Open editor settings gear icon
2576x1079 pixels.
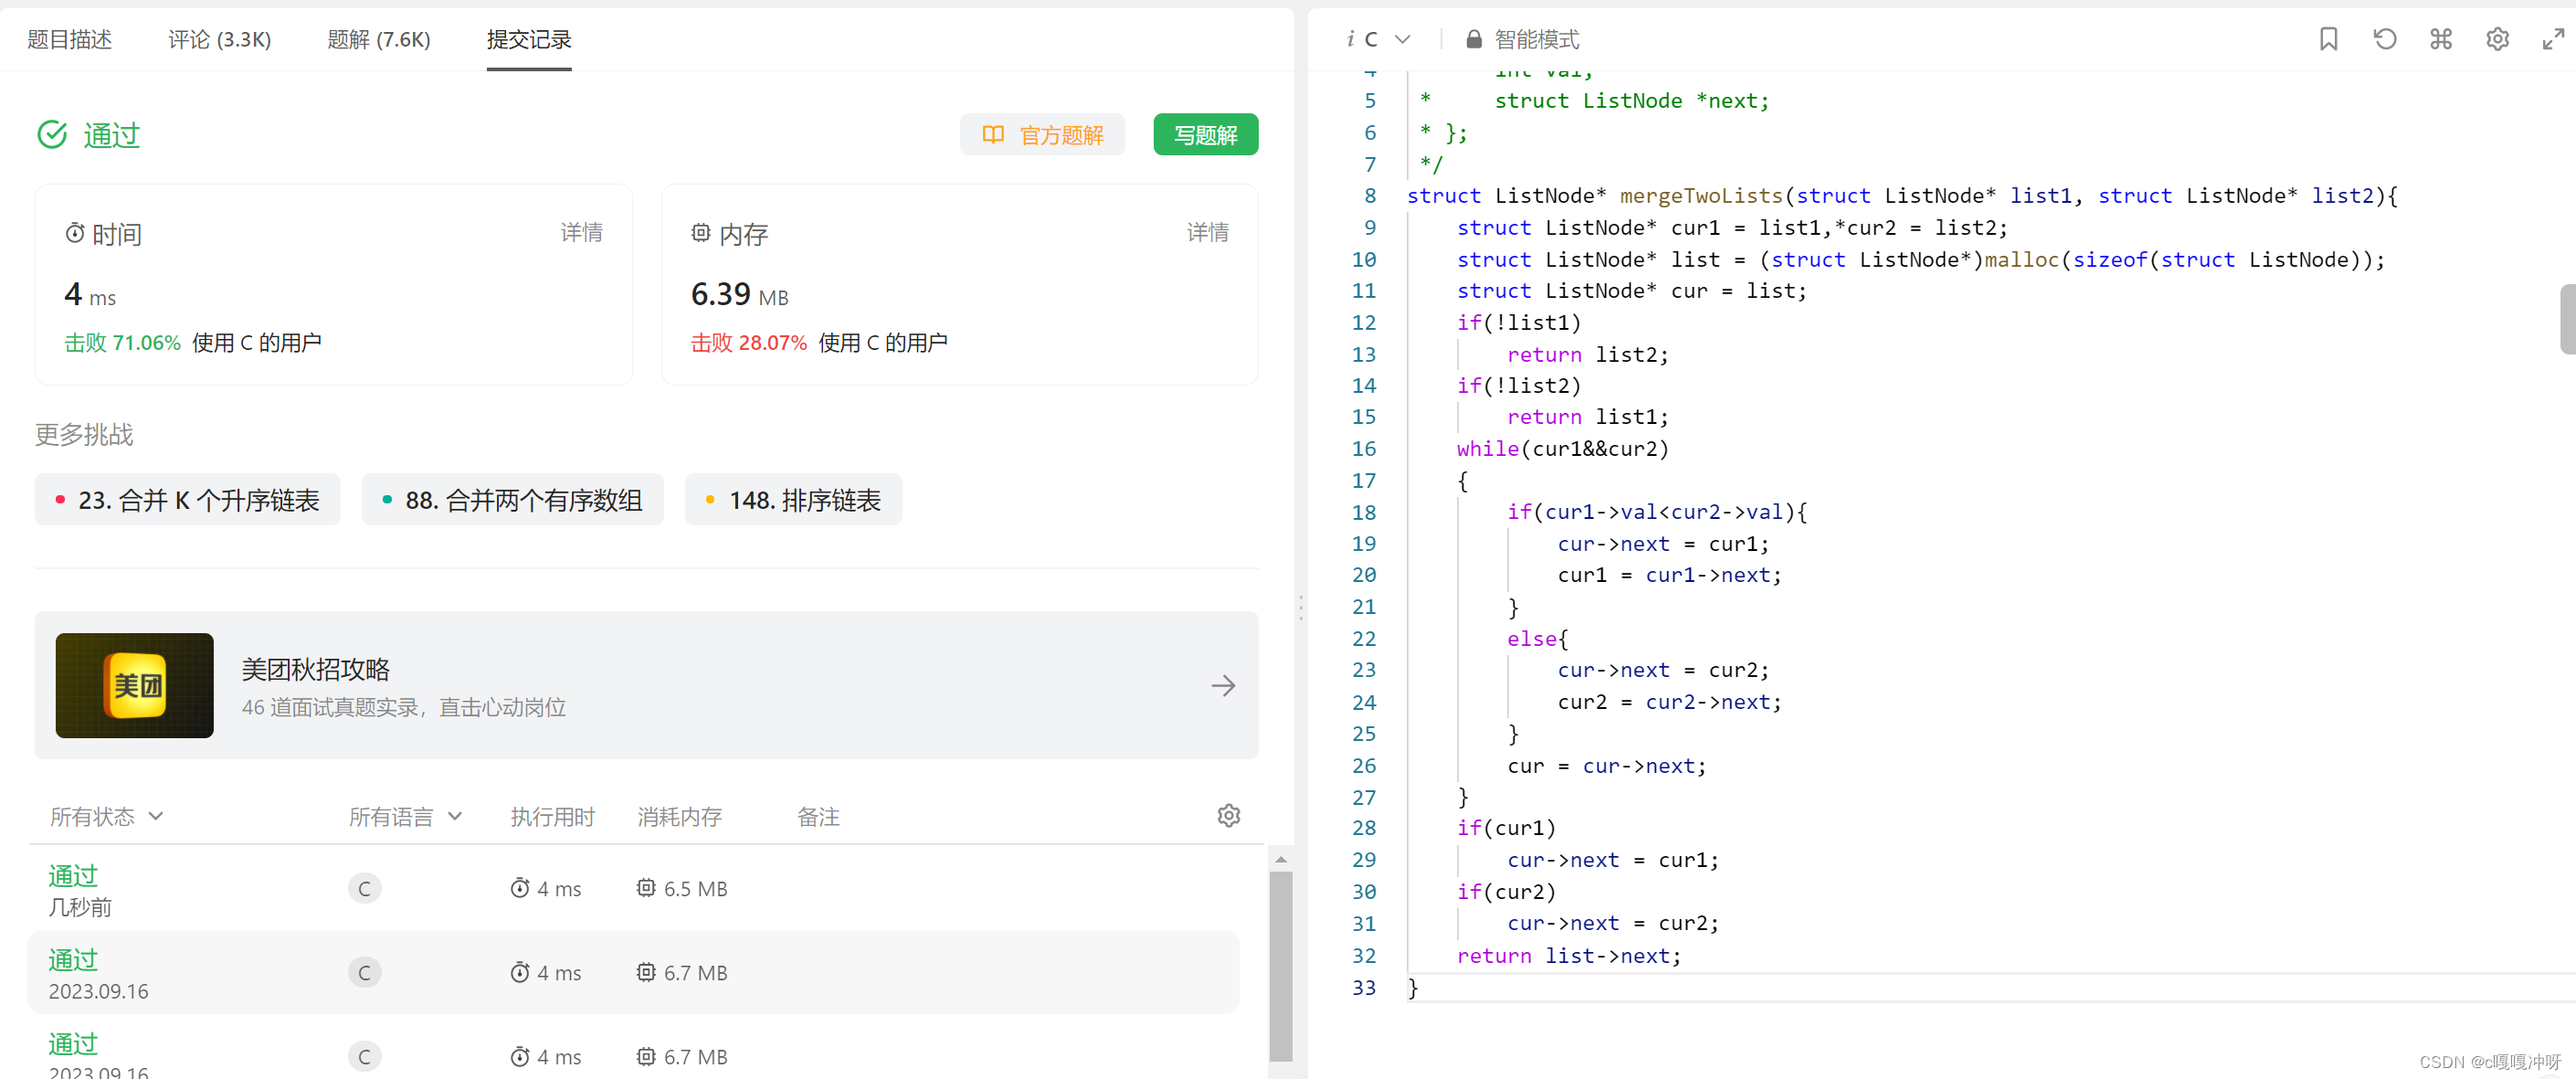(2497, 39)
